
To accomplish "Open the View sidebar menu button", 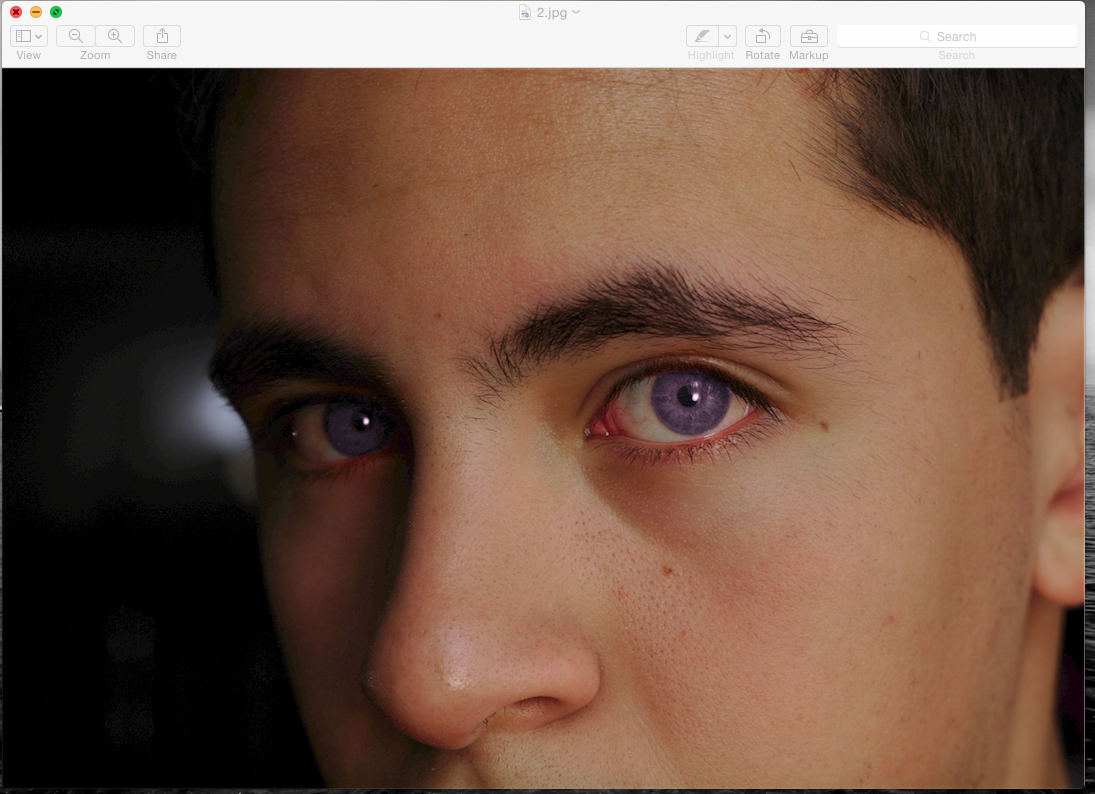I will [x=29, y=36].
